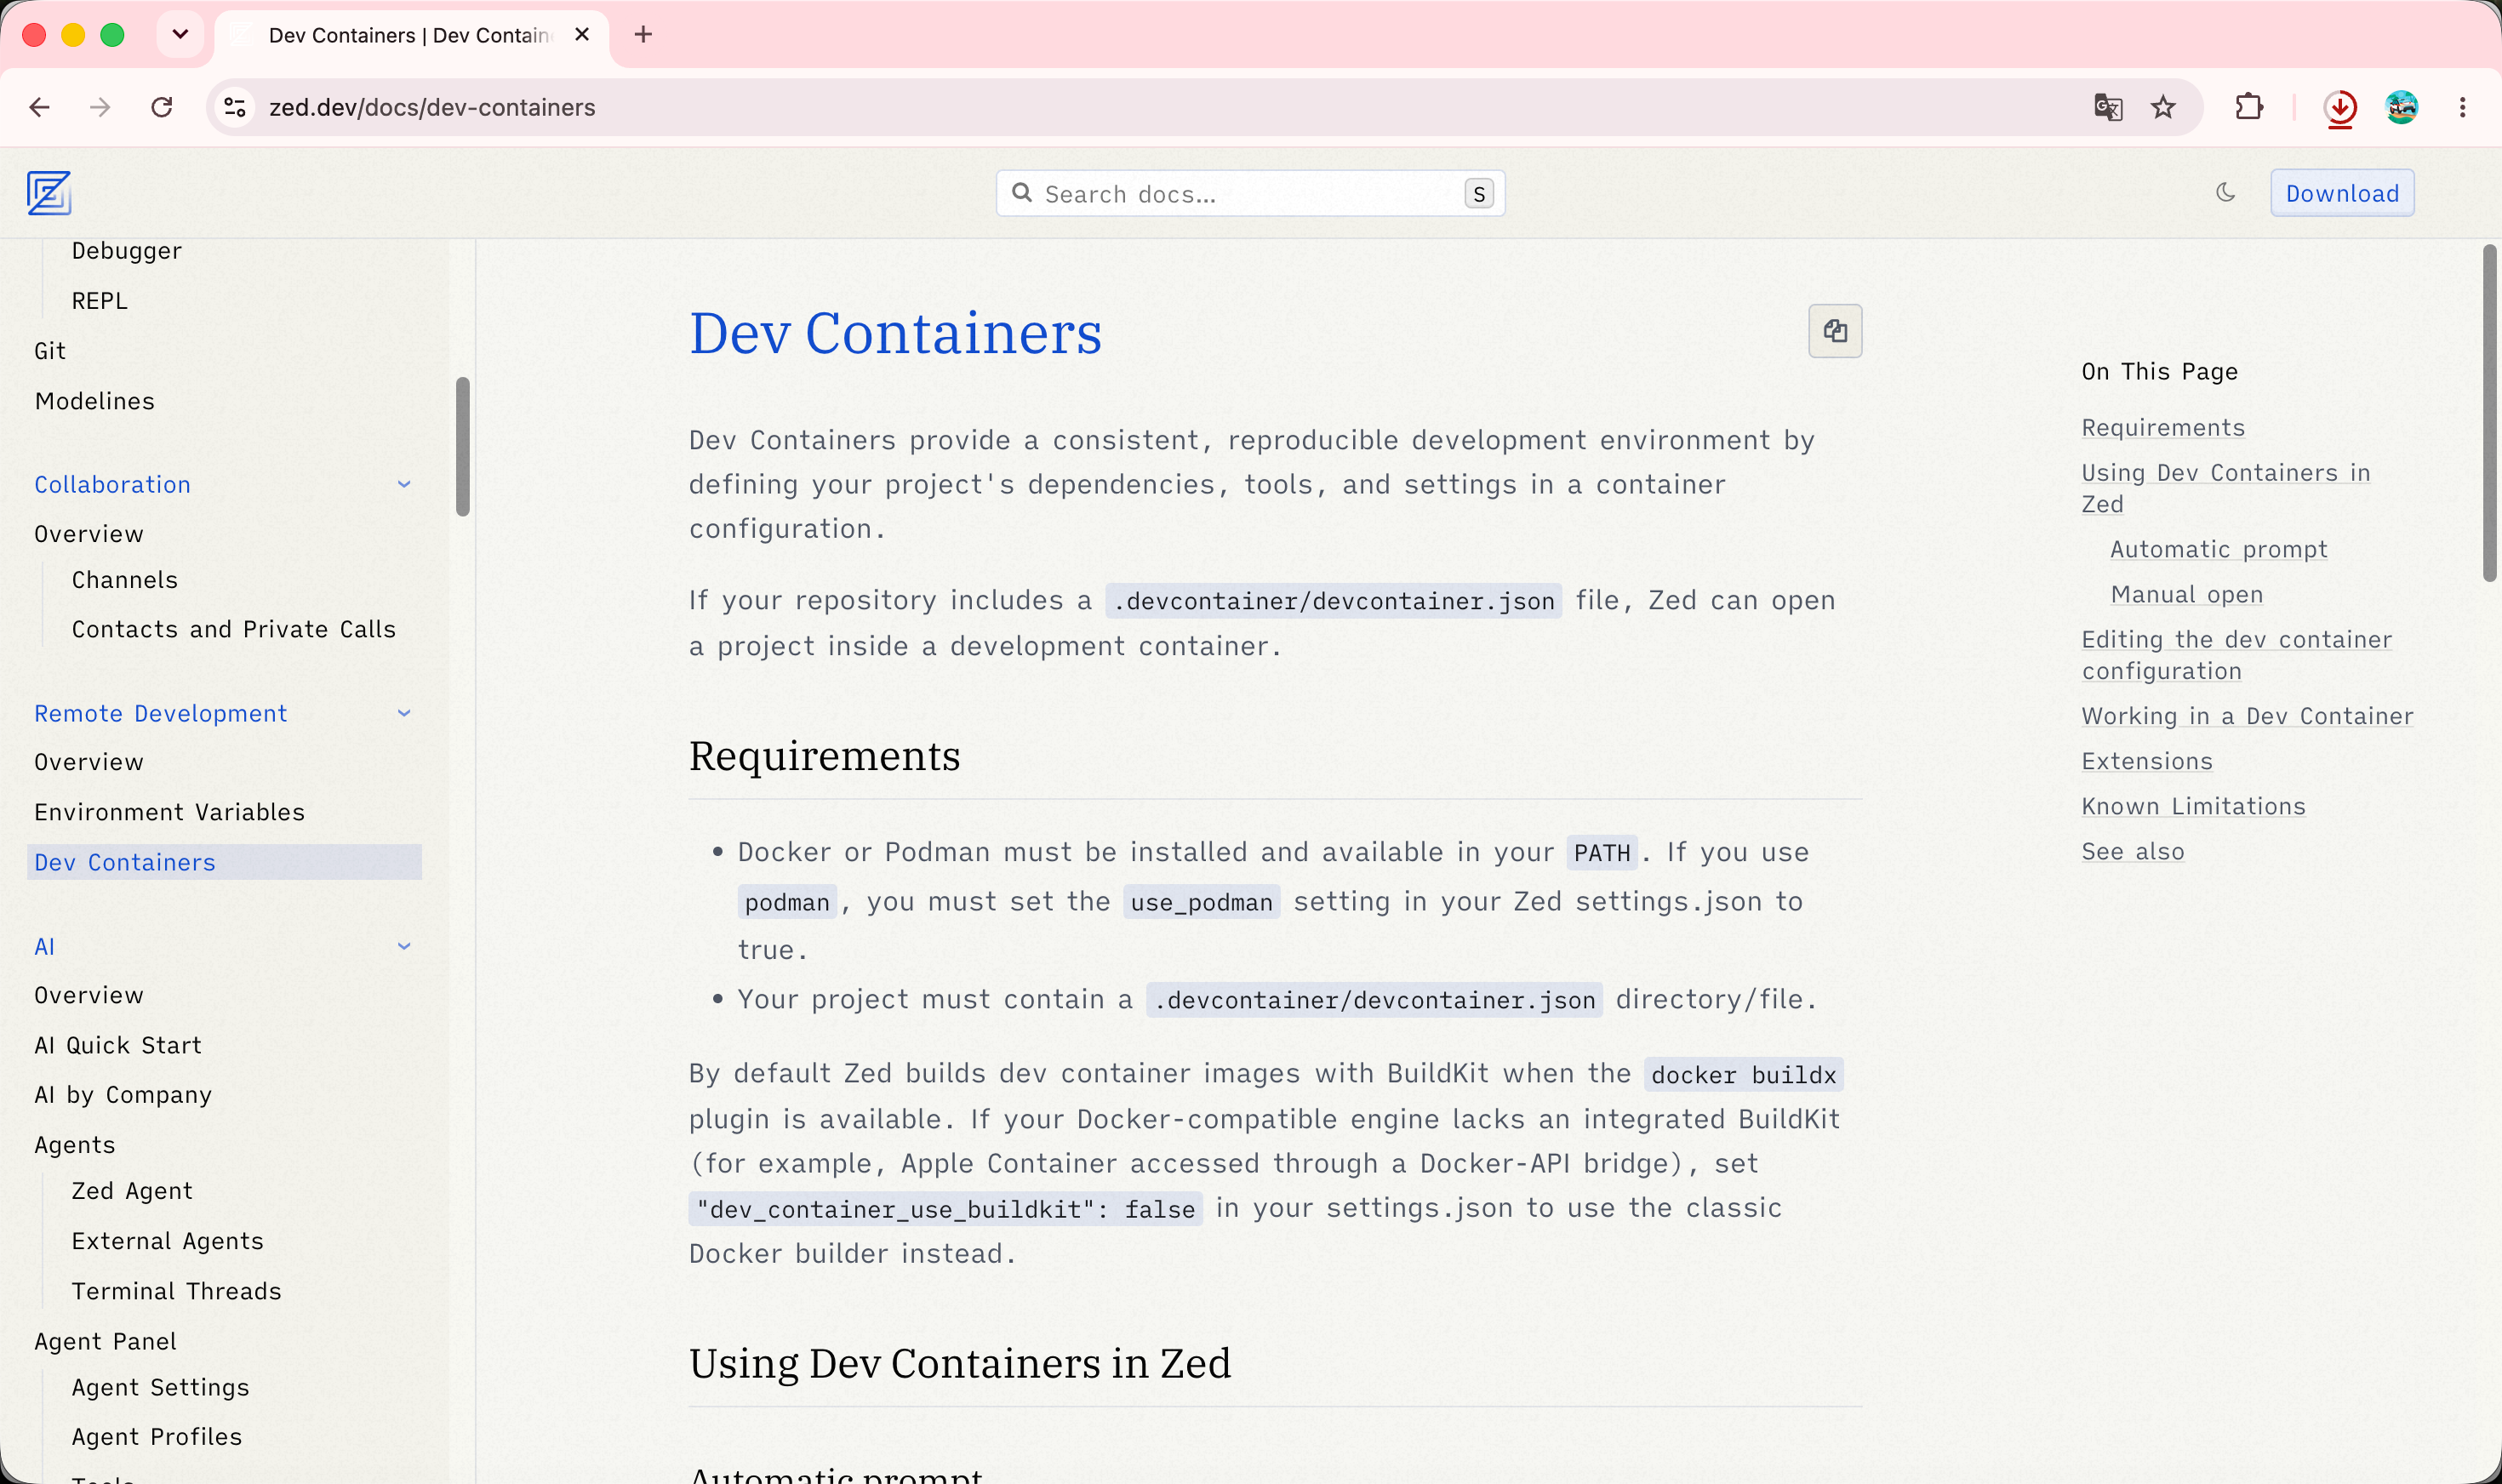Copy page using the copy icon
Viewport: 2502px width, 1484px height.
pyautogui.click(x=1835, y=331)
